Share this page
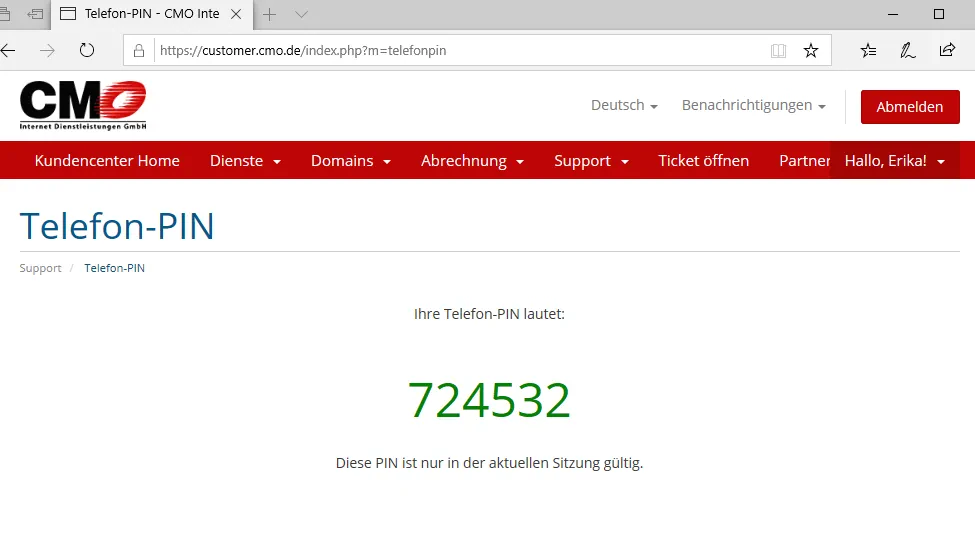Screen dimensions: 975x543 pyautogui.click(x=947, y=50)
